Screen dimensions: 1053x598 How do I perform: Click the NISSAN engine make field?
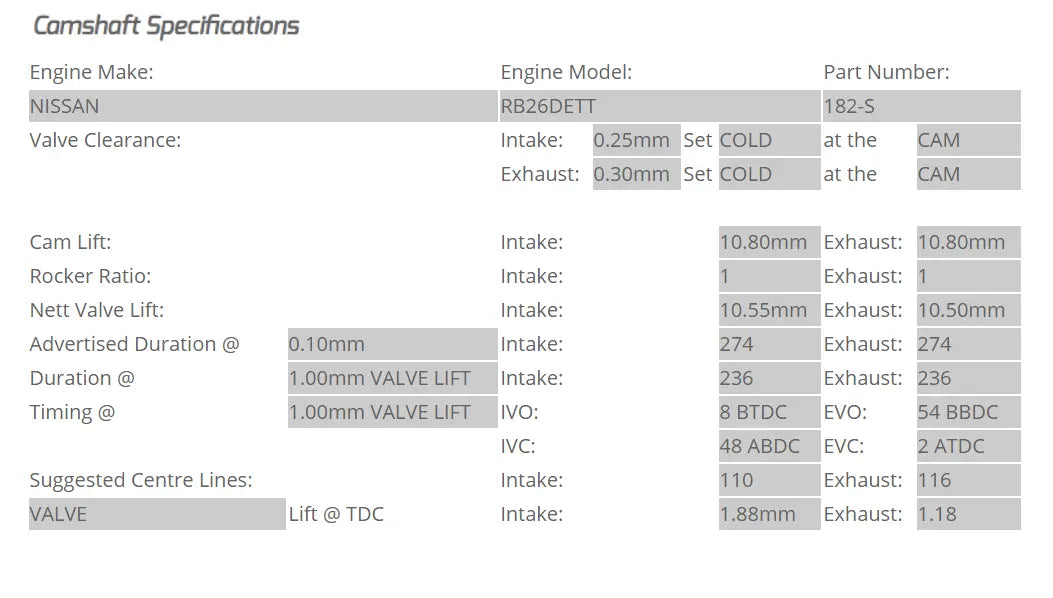[263, 106]
